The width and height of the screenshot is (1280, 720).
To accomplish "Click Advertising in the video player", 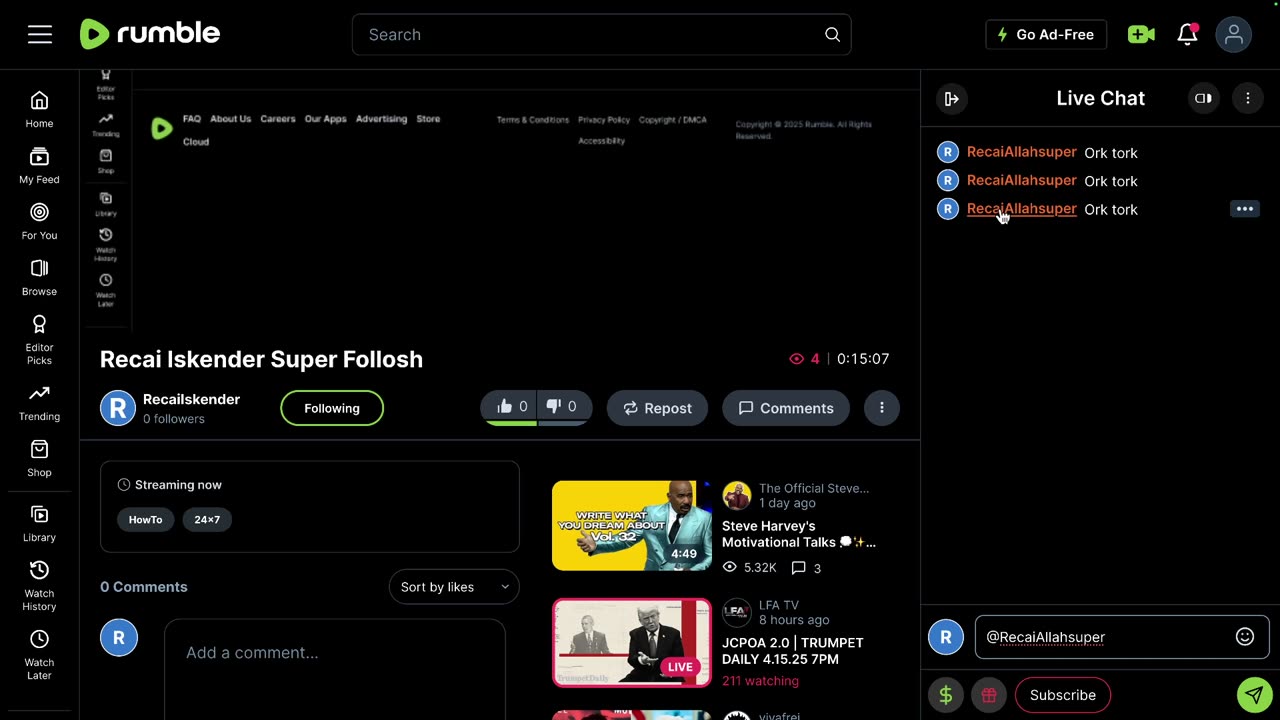I will 382,119.
